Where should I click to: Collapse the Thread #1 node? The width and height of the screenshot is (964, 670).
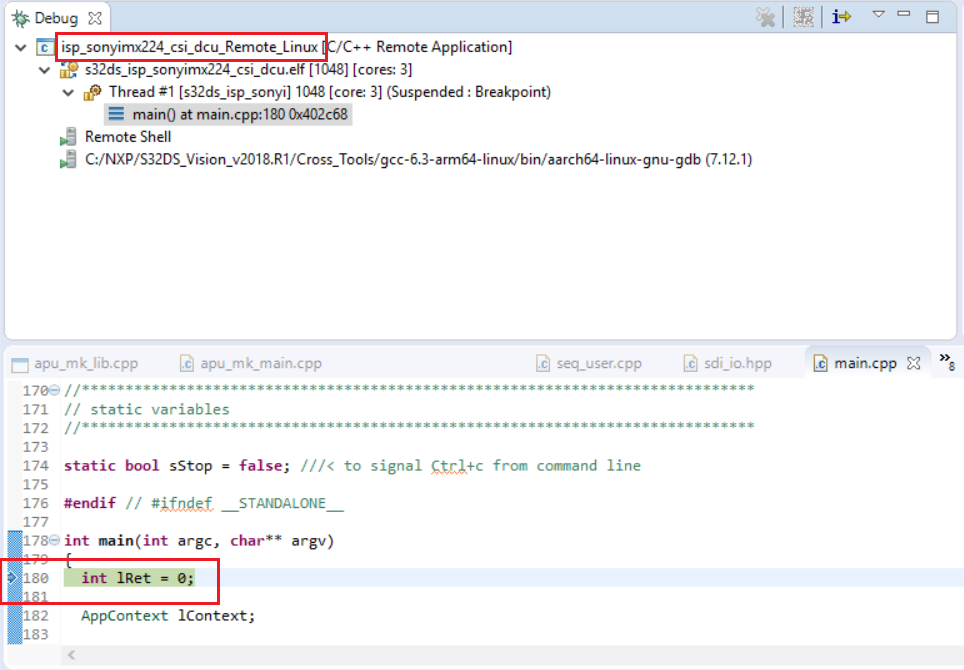click(x=68, y=93)
